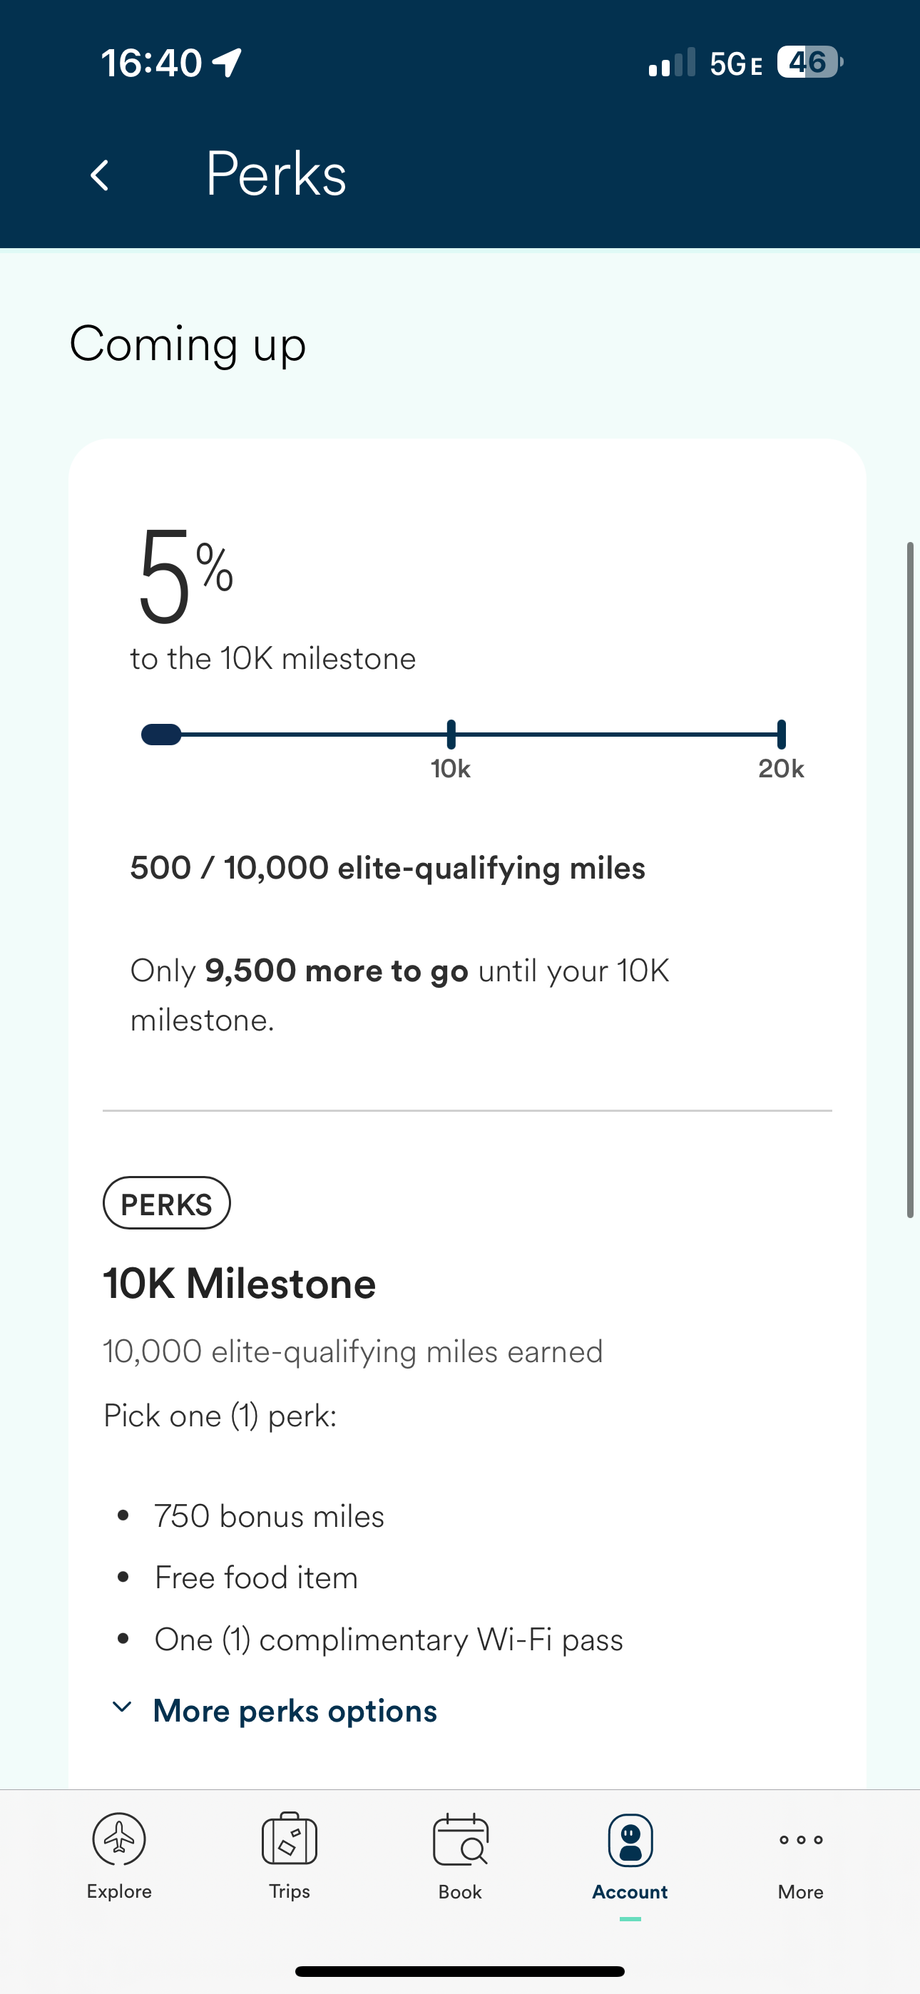
Task: Open the More three-dots icon
Action: click(x=801, y=1840)
